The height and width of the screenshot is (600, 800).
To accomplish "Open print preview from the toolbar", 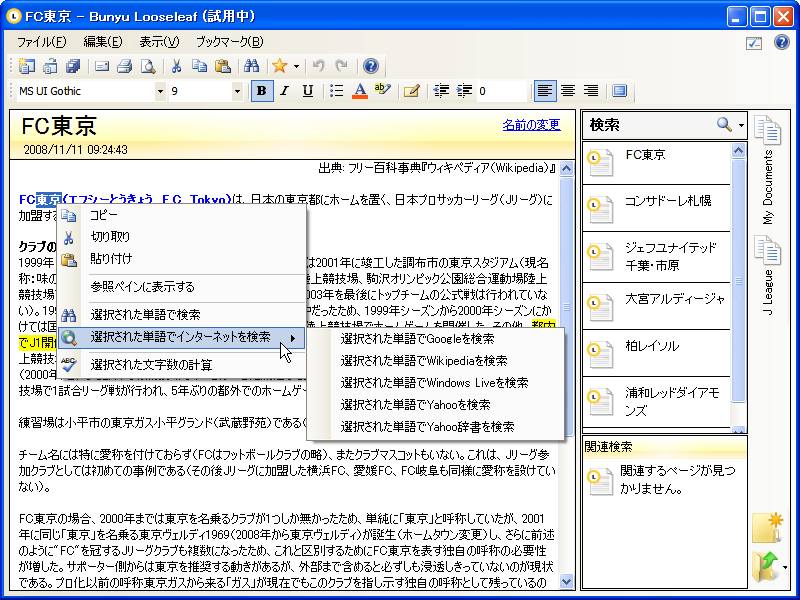I will pos(148,66).
